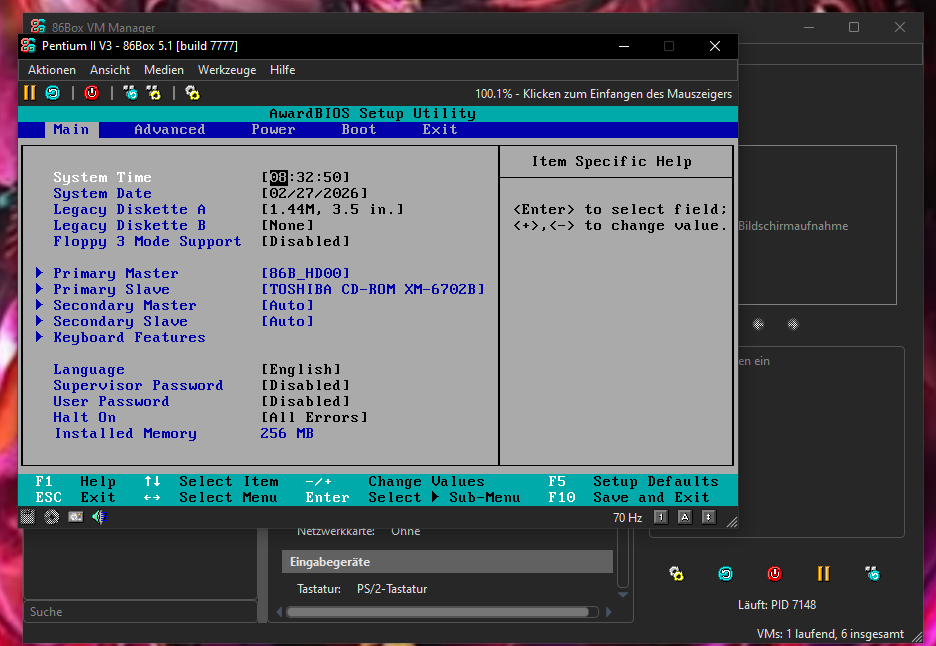This screenshot has width=936, height=646.
Task: Click the CD-ROM disc status bar icon
Action: (52, 517)
